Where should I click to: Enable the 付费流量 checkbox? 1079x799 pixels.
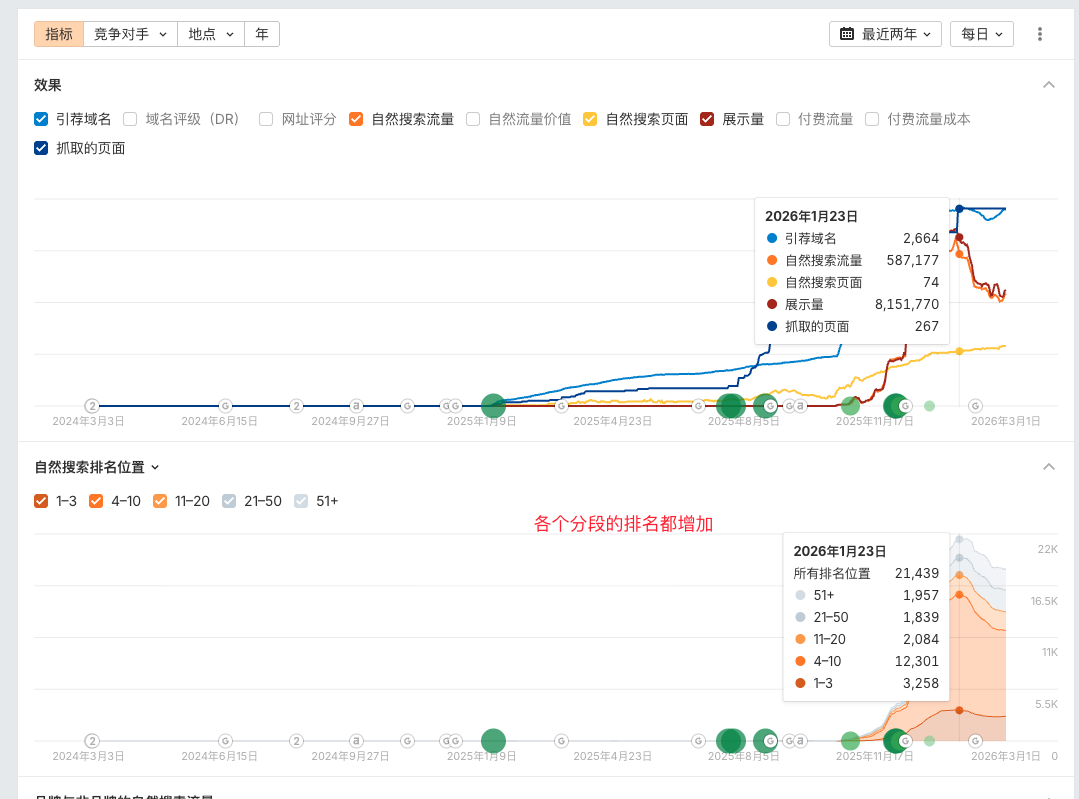782,119
